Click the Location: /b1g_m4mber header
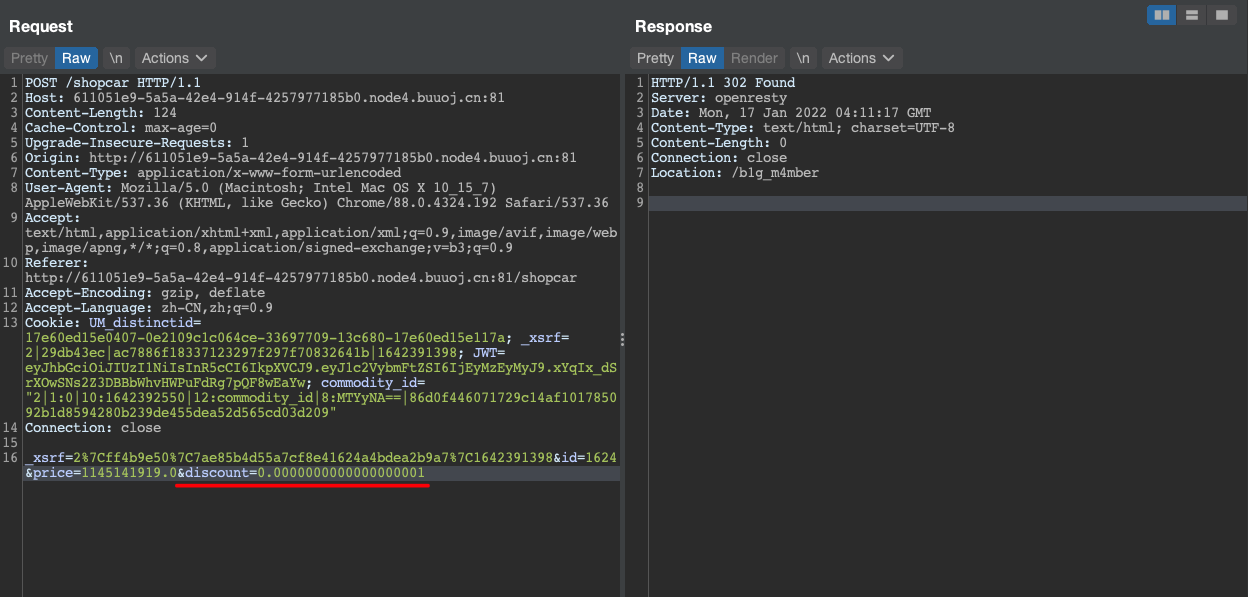 [735, 173]
